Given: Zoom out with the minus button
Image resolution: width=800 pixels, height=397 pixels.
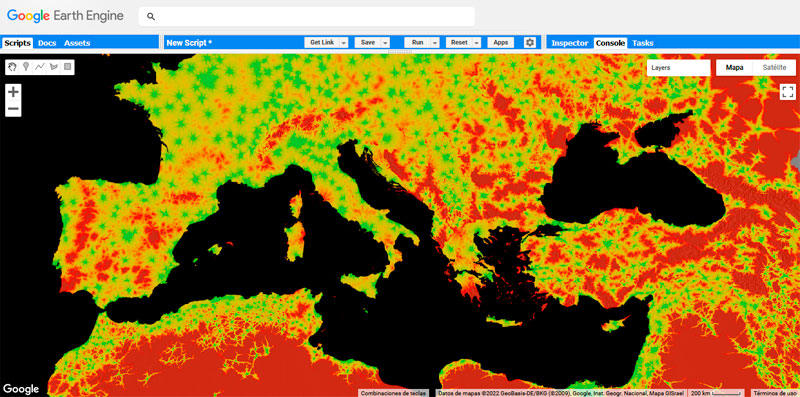Looking at the screenshot, I should (13, 109).
